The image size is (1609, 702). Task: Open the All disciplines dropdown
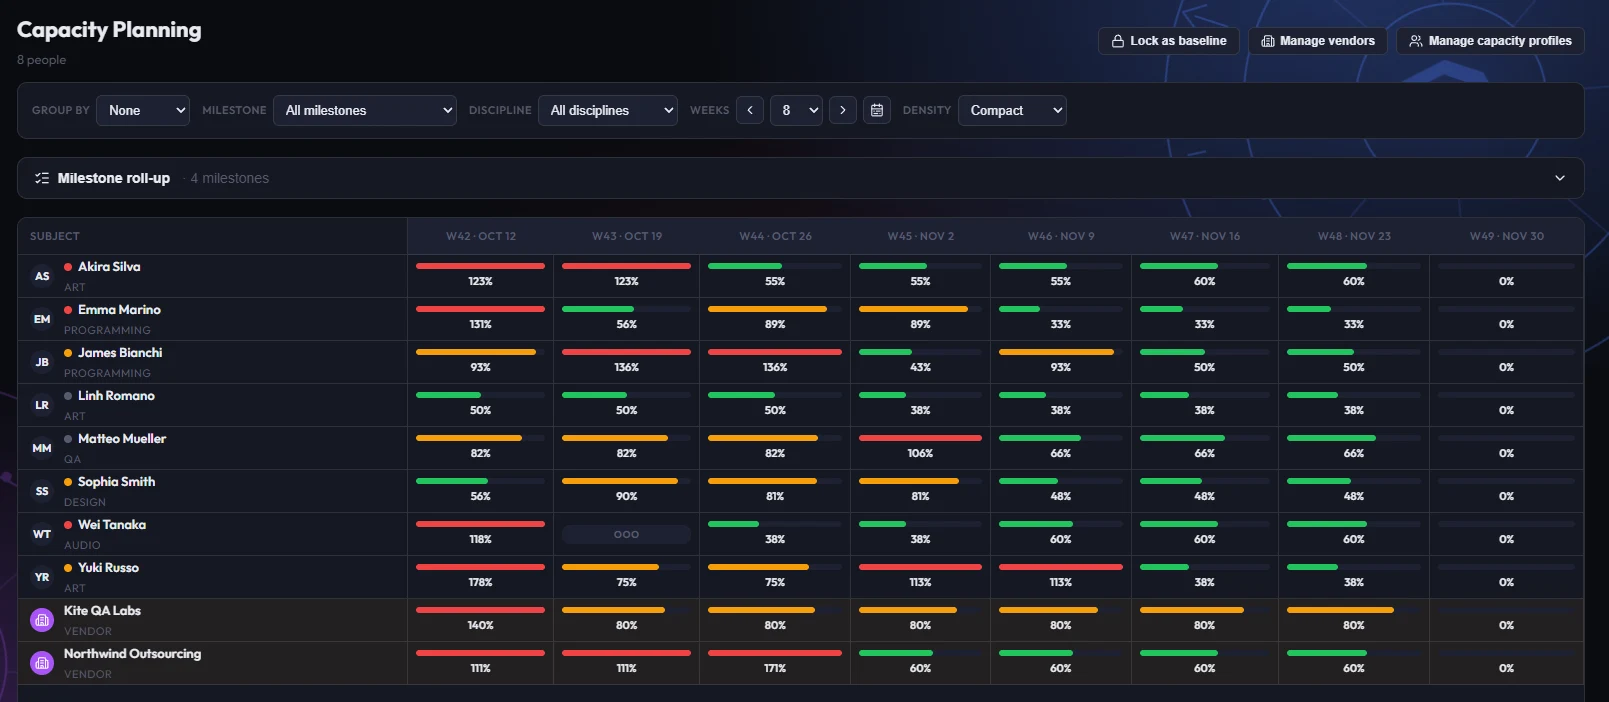tap(608, 110)
